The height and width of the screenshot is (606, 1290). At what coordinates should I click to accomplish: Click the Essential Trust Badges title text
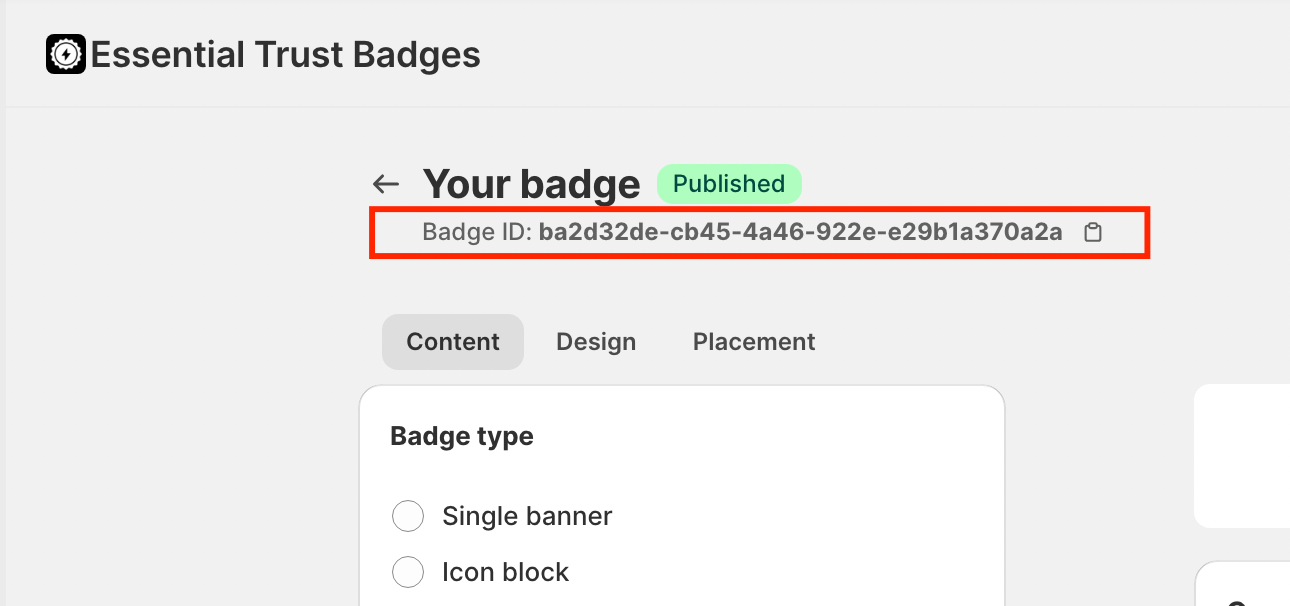coord(286,54)
